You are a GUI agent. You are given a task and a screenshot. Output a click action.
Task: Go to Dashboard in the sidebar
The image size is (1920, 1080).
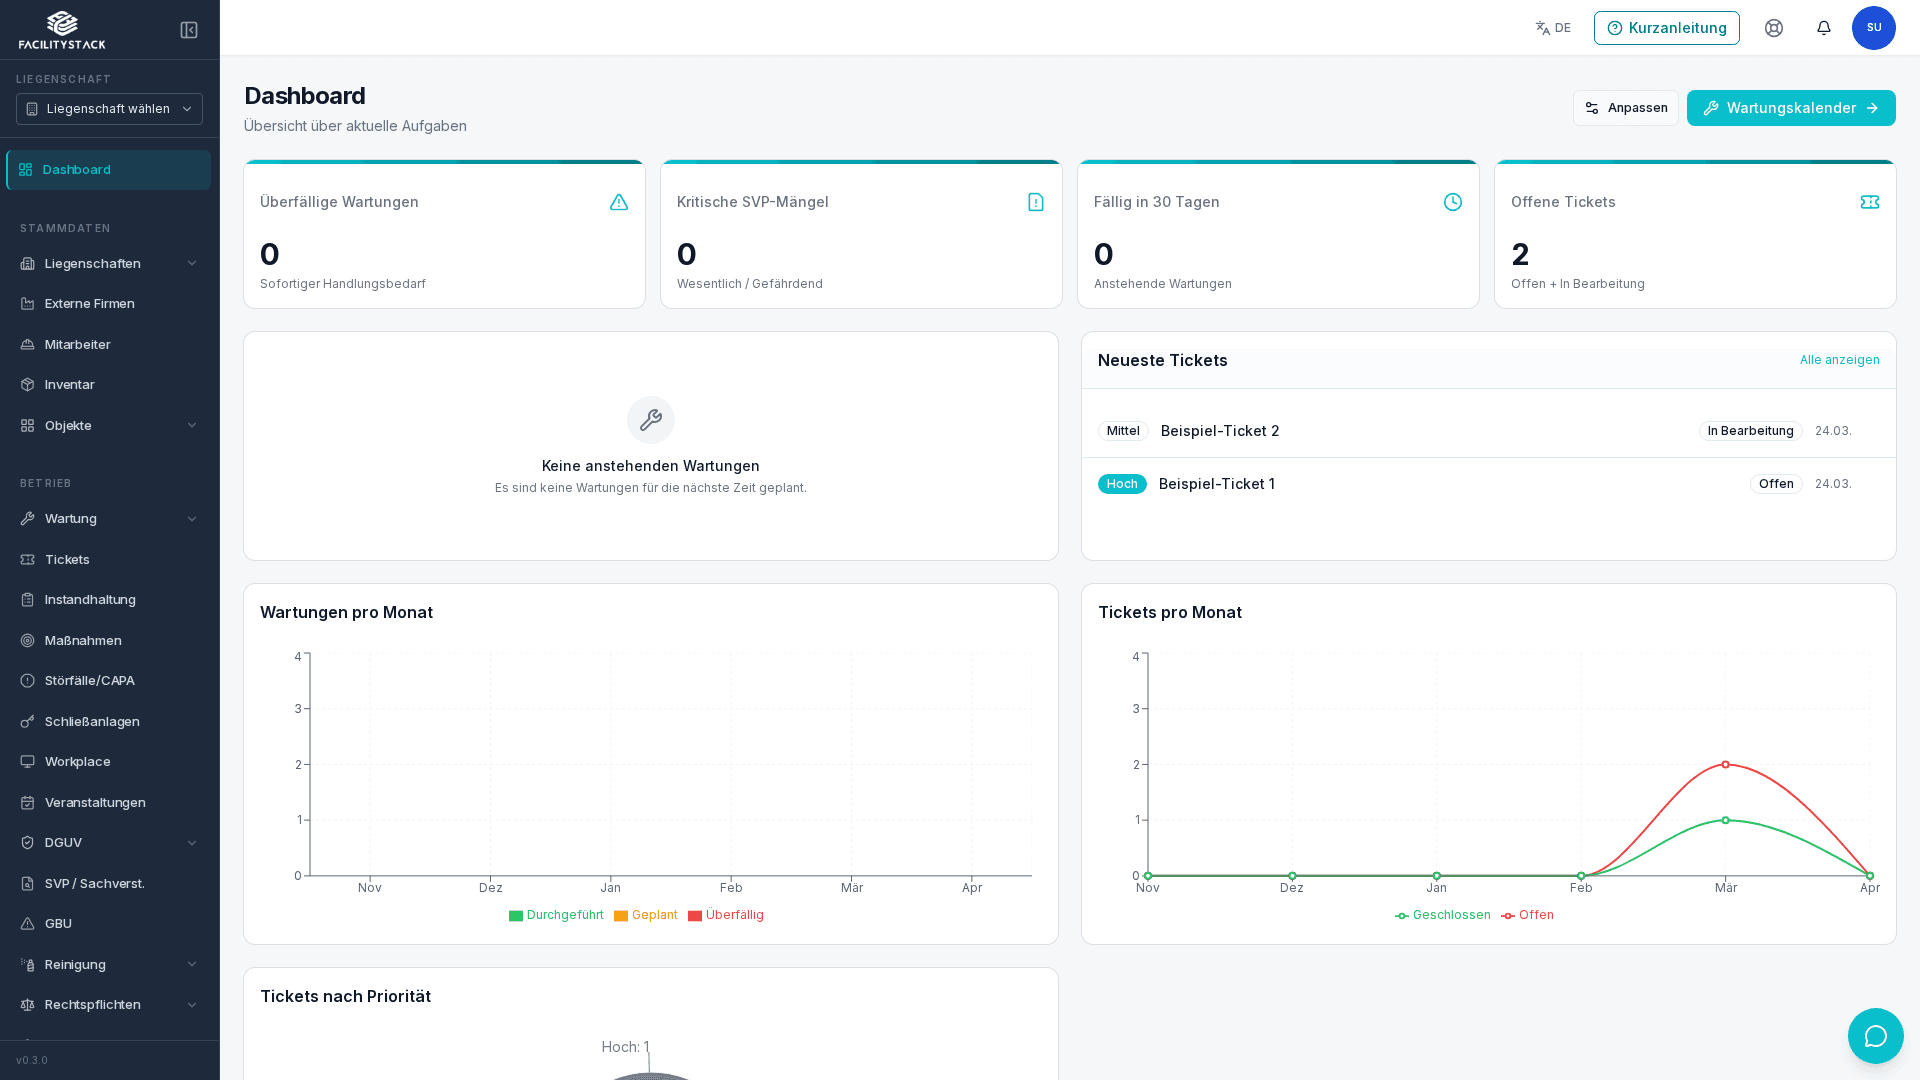(109, 170)
